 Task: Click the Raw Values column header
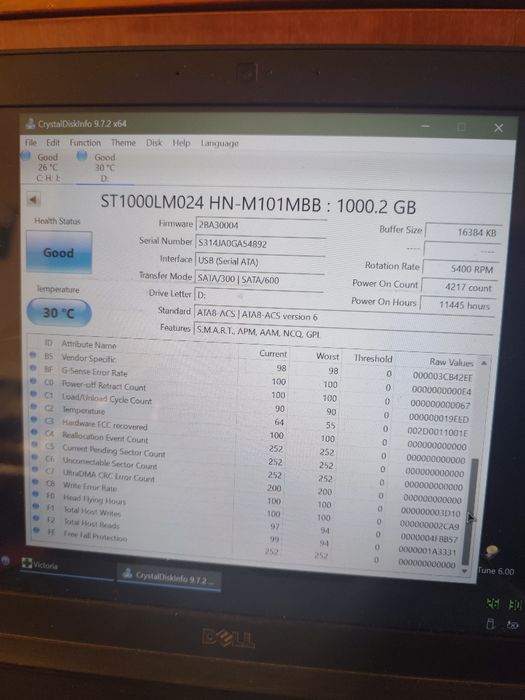[451, 362]
